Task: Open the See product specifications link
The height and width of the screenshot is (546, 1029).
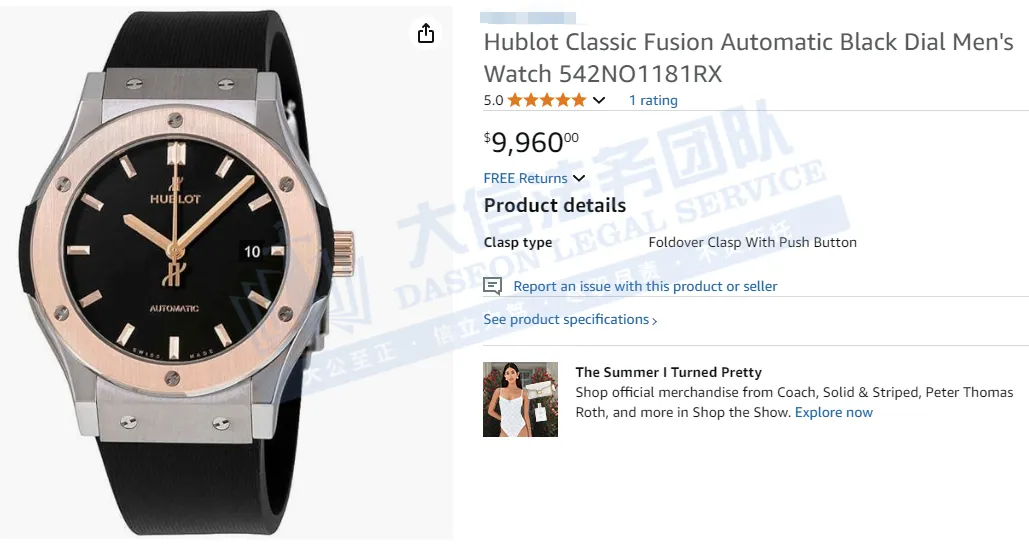Action: tap(566, 319)
